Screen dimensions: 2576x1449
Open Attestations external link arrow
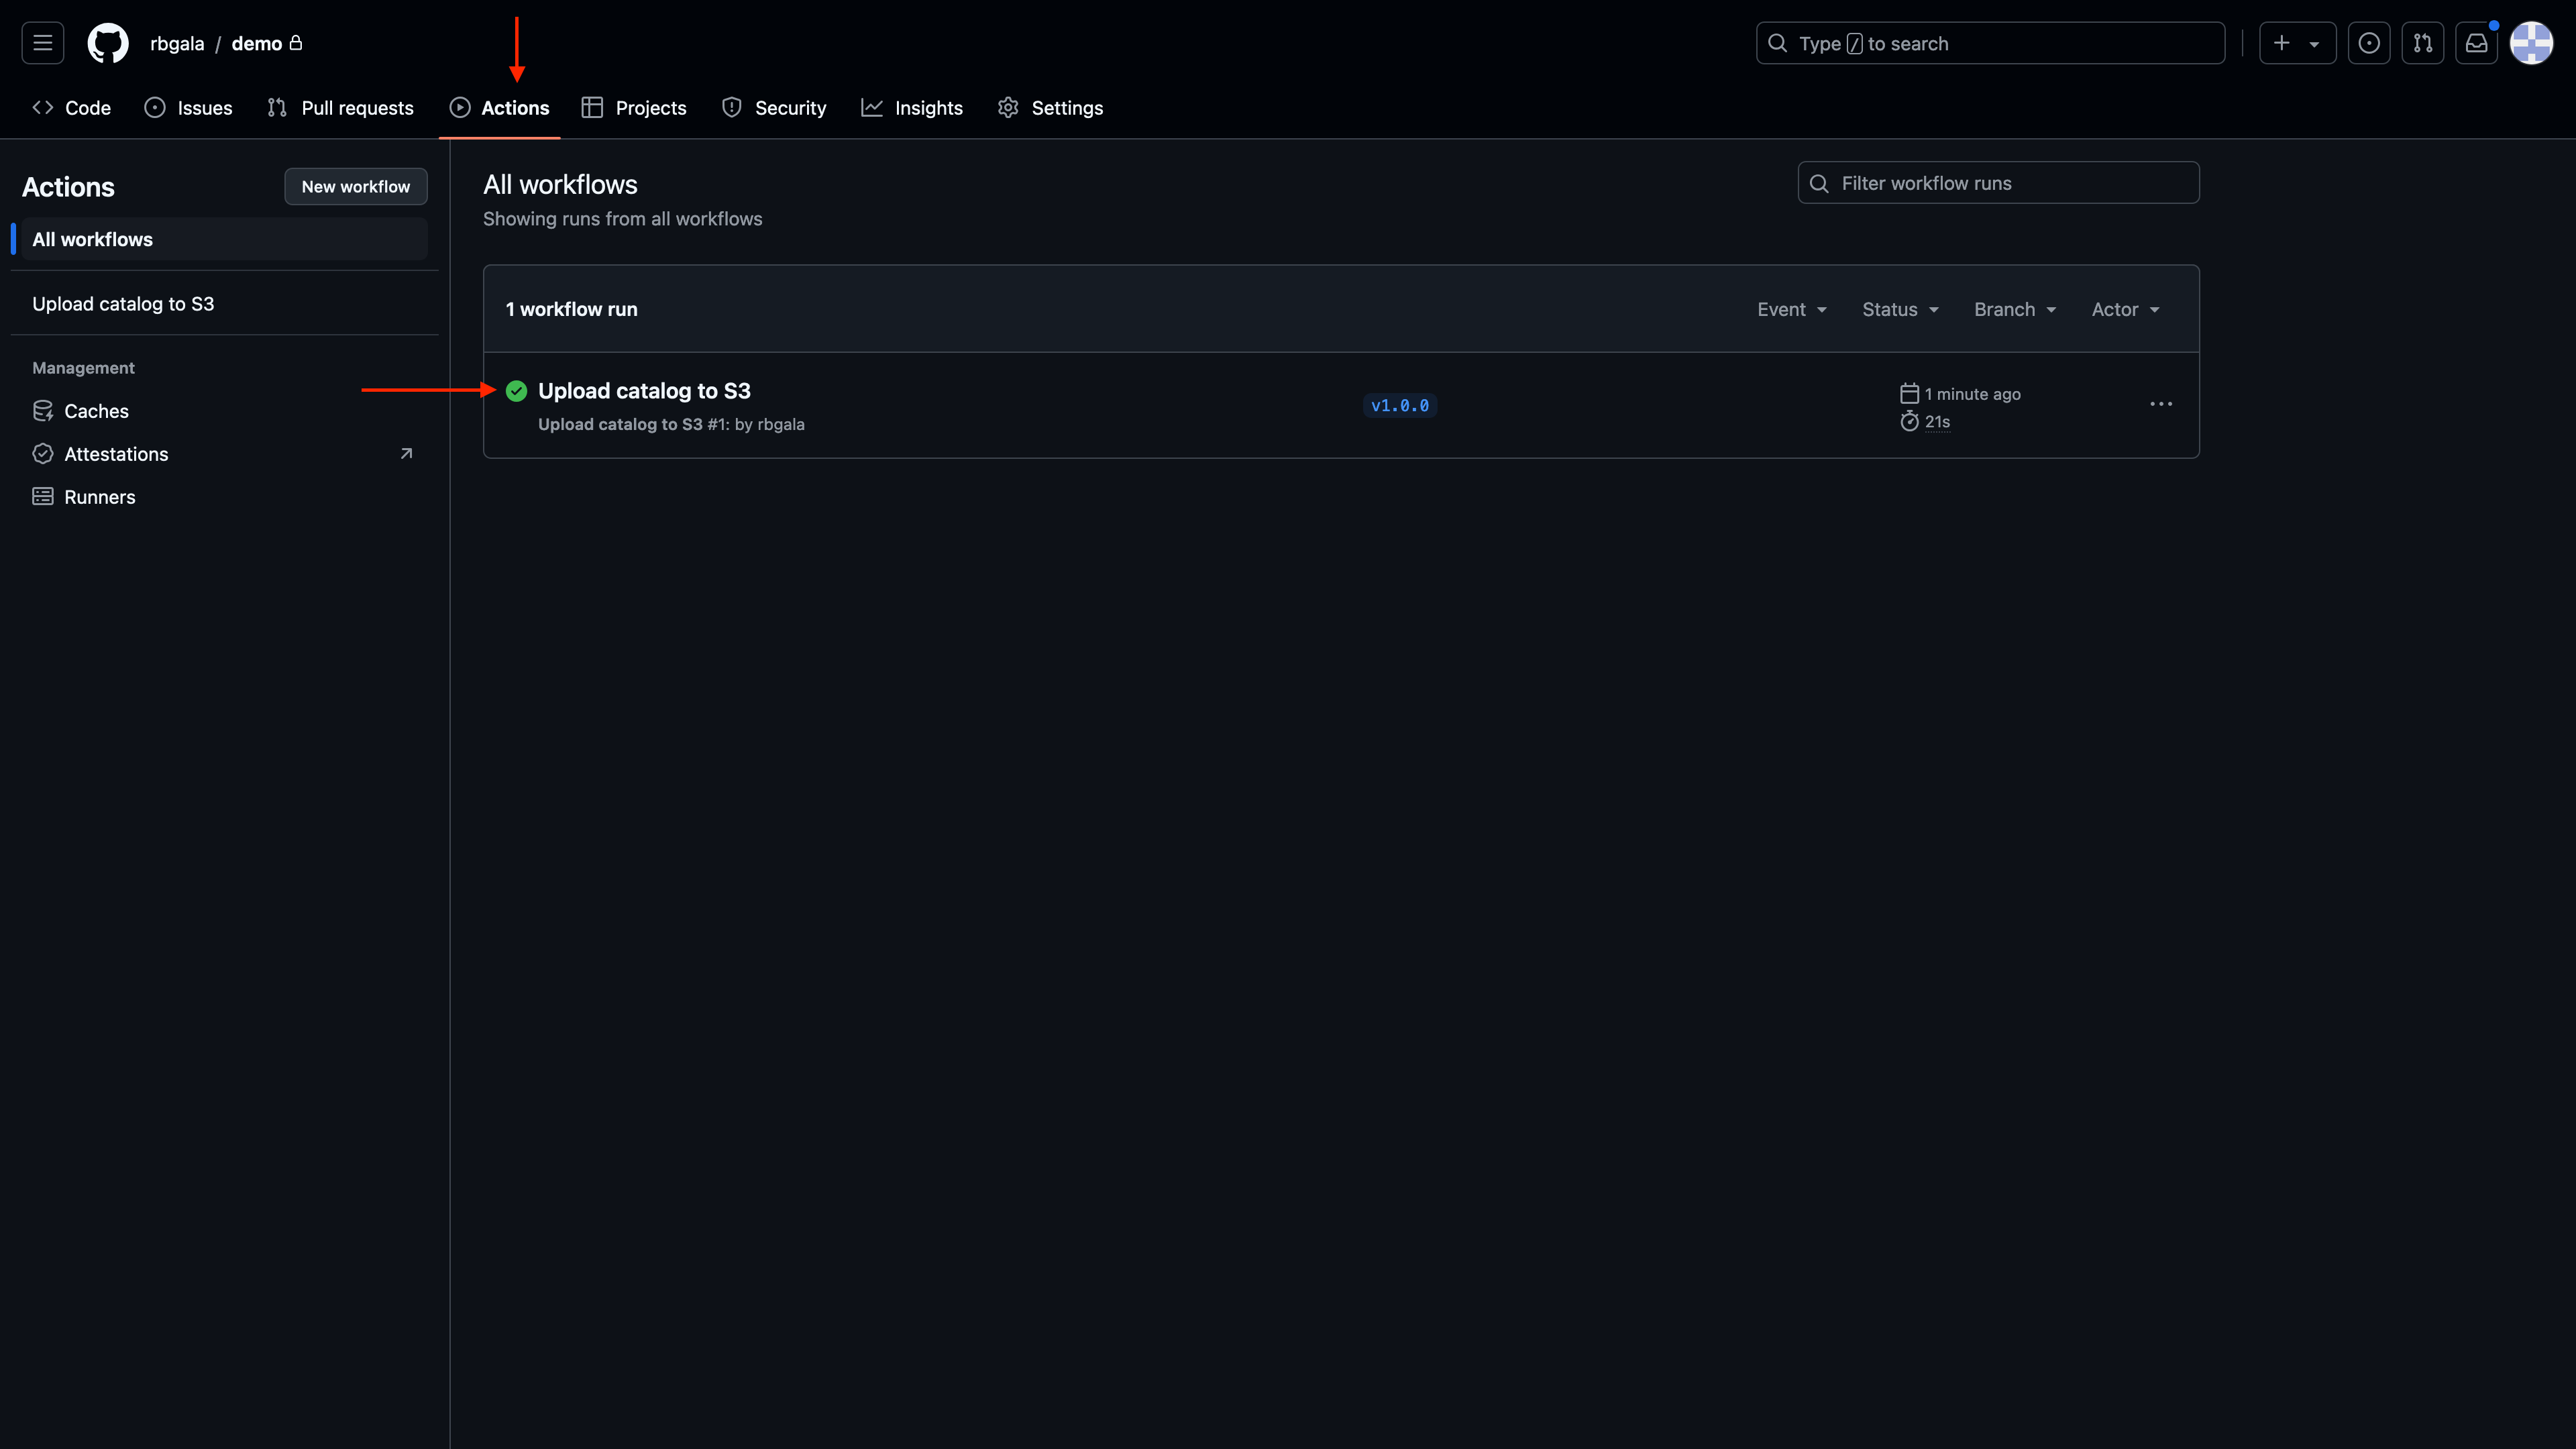click(406, 454)
